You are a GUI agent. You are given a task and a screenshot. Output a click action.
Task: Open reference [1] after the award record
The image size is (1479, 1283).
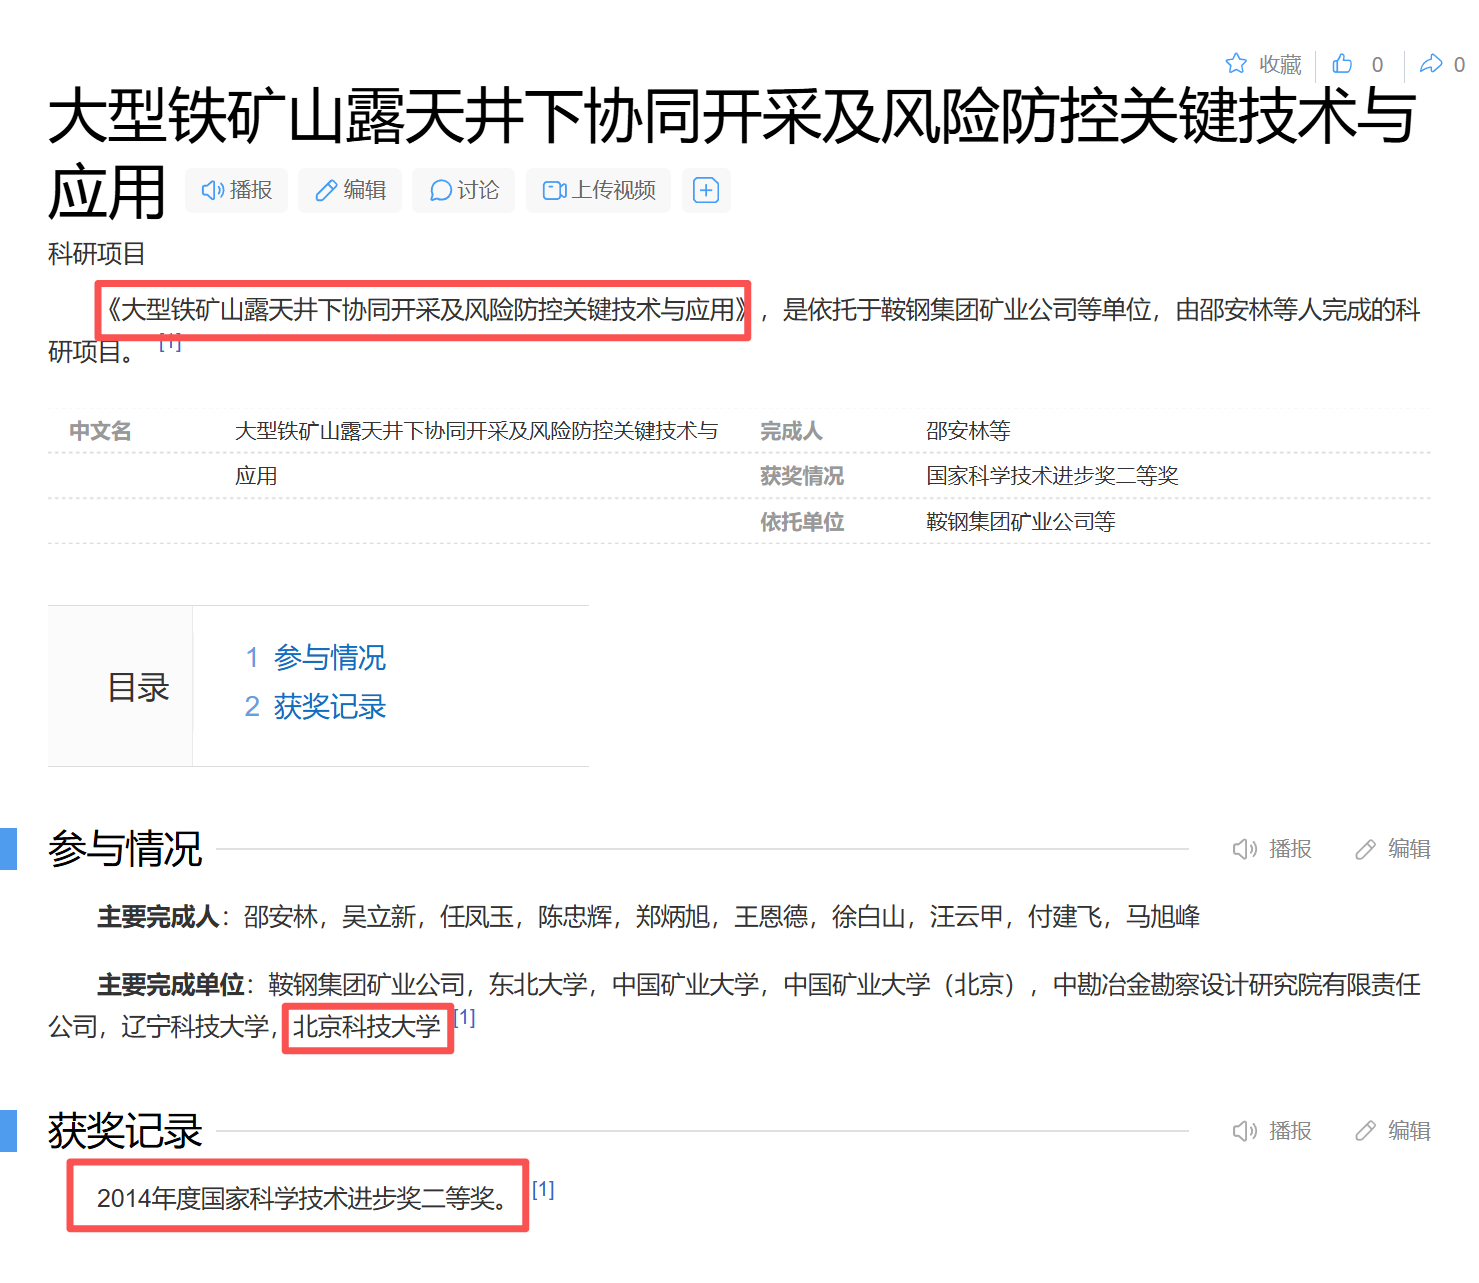[x=543, y=1190]
